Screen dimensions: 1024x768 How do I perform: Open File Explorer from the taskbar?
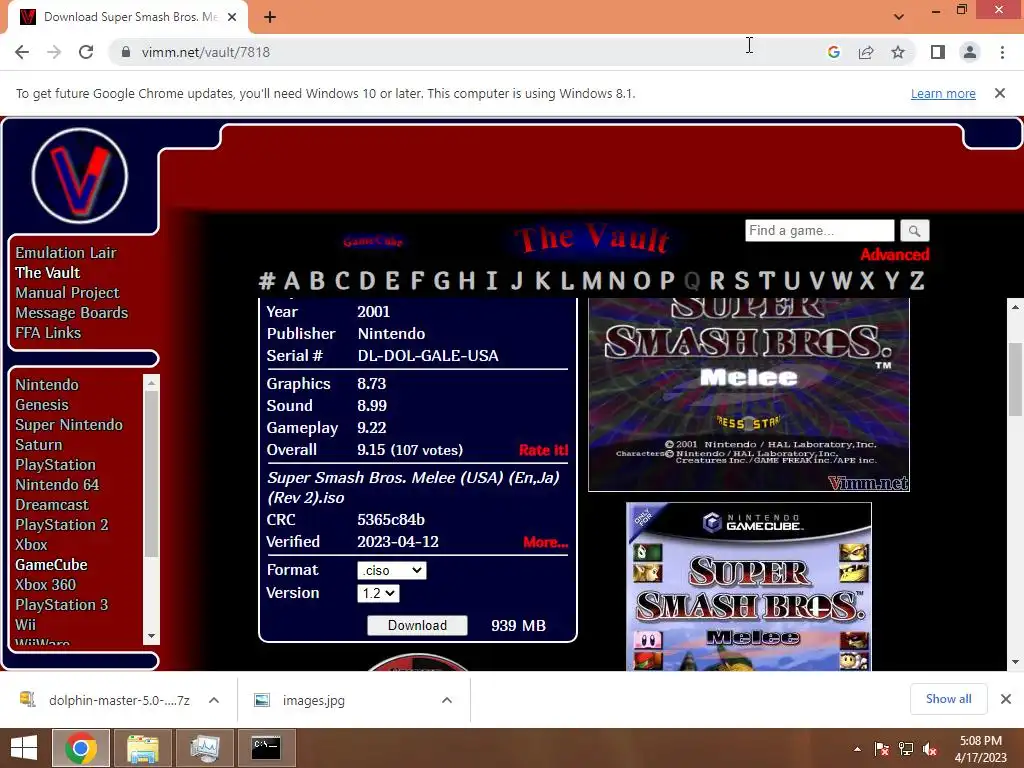click(143, 748)
